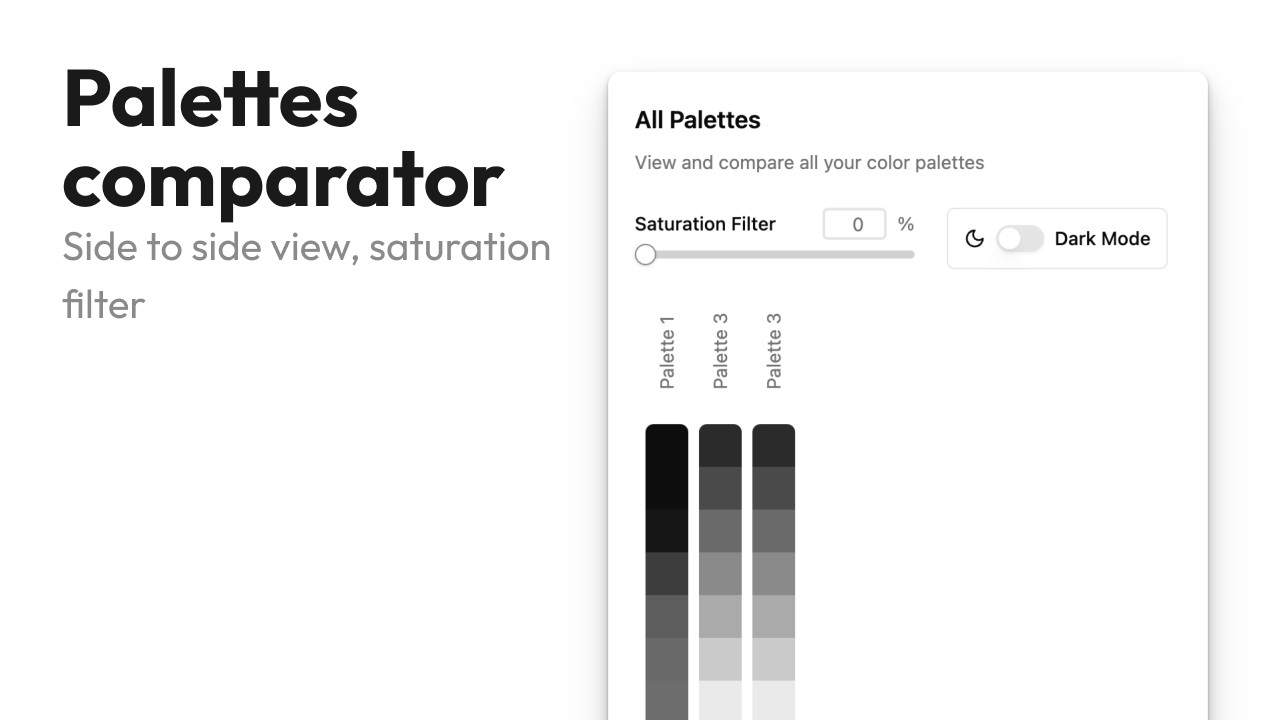The width and height of the screenshot is (1280, 720).
Task: Click the percent sign next to the input
Action: point(906,224)
